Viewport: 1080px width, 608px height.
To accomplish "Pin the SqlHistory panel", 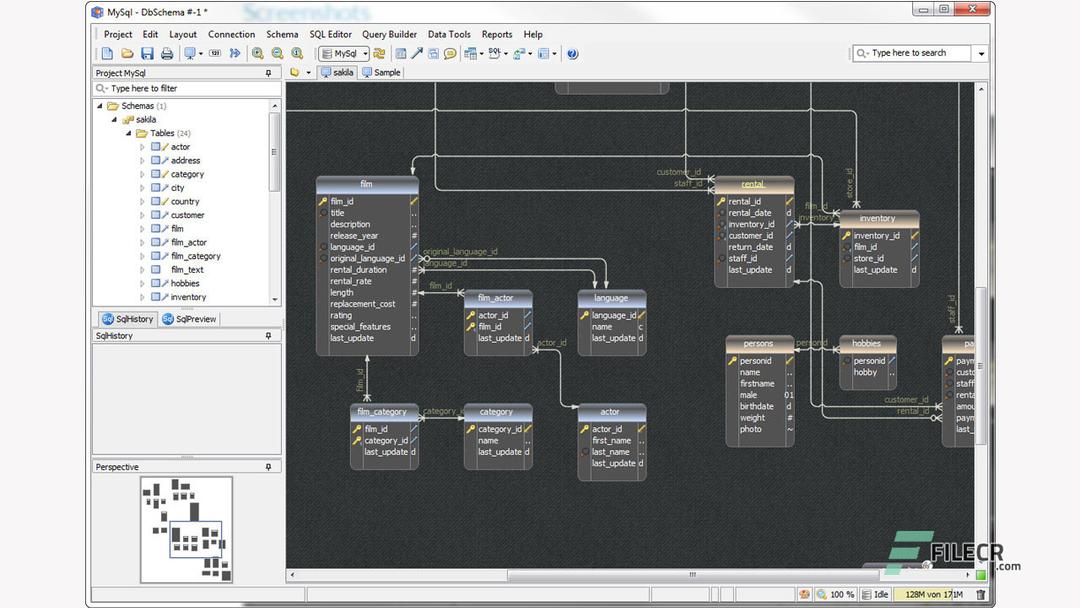I will 268,336.
